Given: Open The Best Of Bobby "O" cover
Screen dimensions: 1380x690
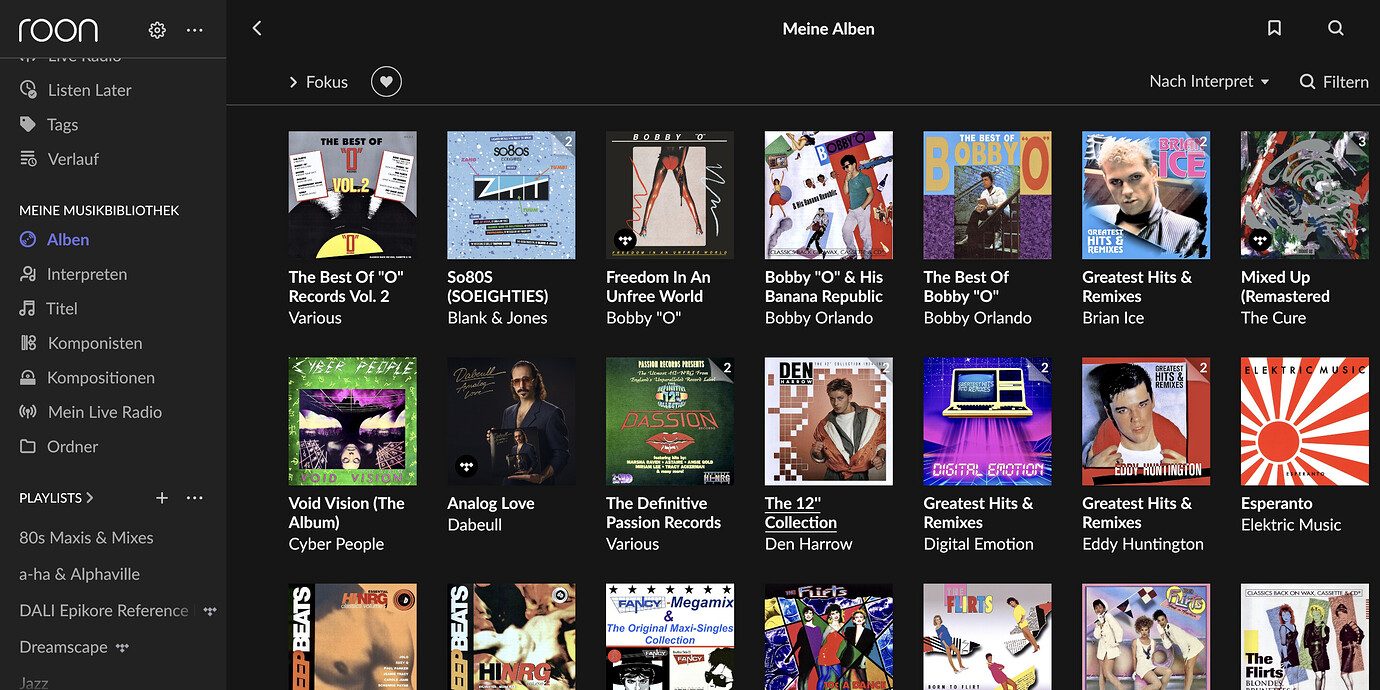Looking at the screenshot, I should pyautogui.click(x=987, y=196).
